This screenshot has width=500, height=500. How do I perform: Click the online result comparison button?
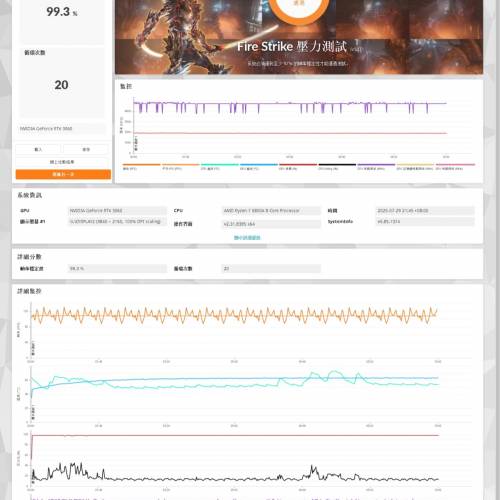[62, 162]
